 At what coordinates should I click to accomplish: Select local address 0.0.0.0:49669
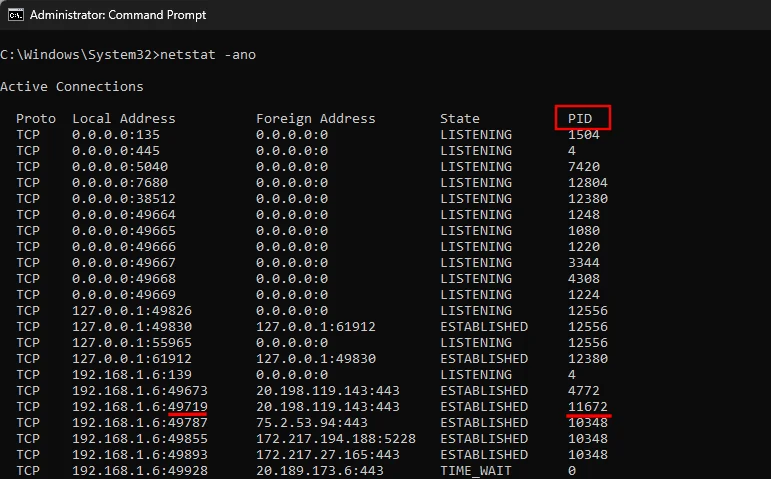pyautogui.click(x=124, y=295)
